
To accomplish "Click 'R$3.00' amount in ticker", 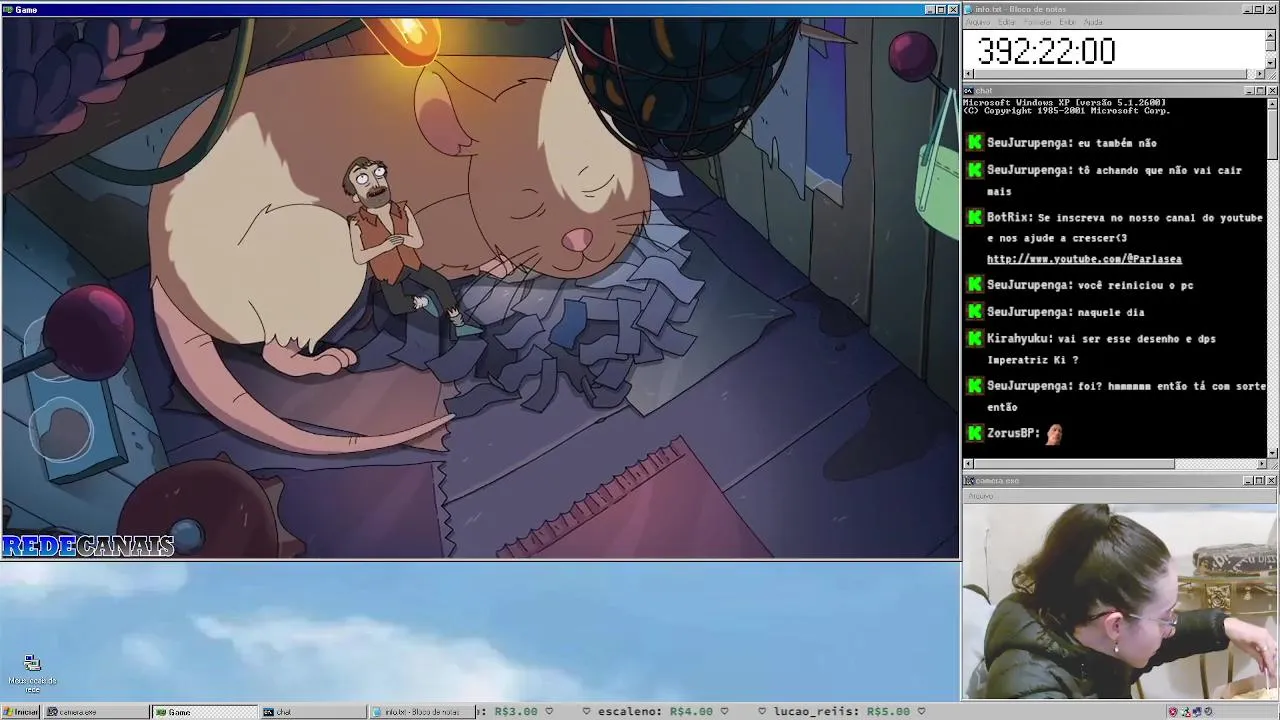I will point(516,712).
